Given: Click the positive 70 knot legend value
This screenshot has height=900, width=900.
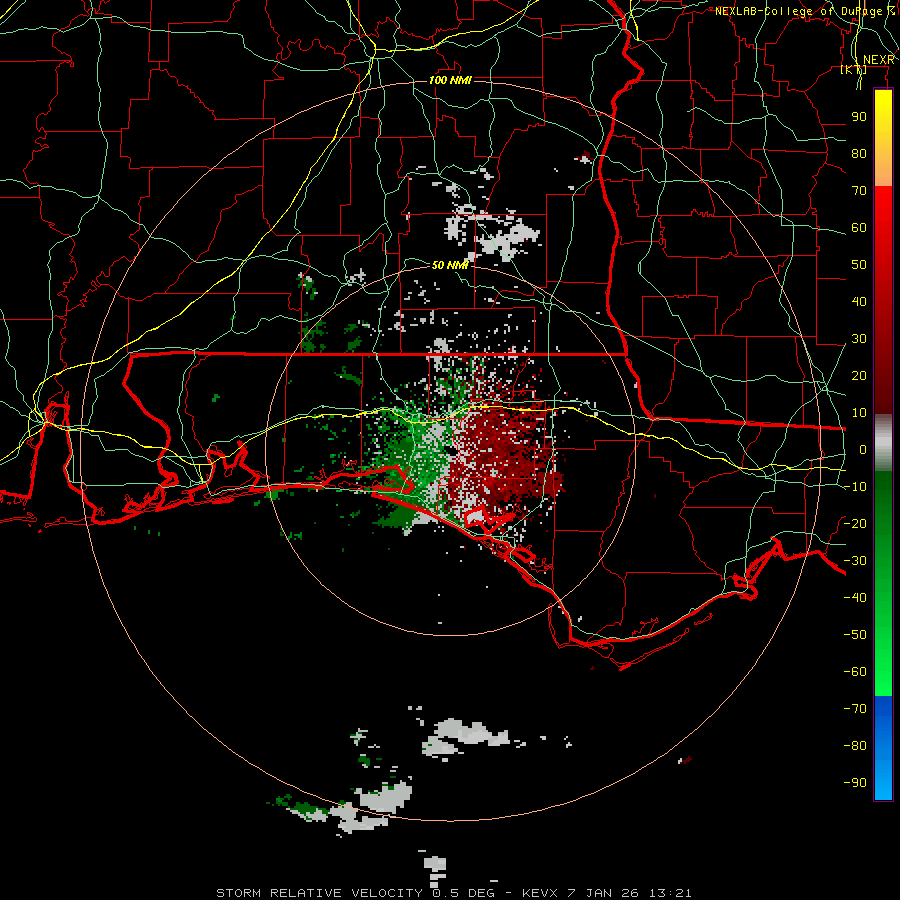Looking at the screenshot, I should point(859,191).
